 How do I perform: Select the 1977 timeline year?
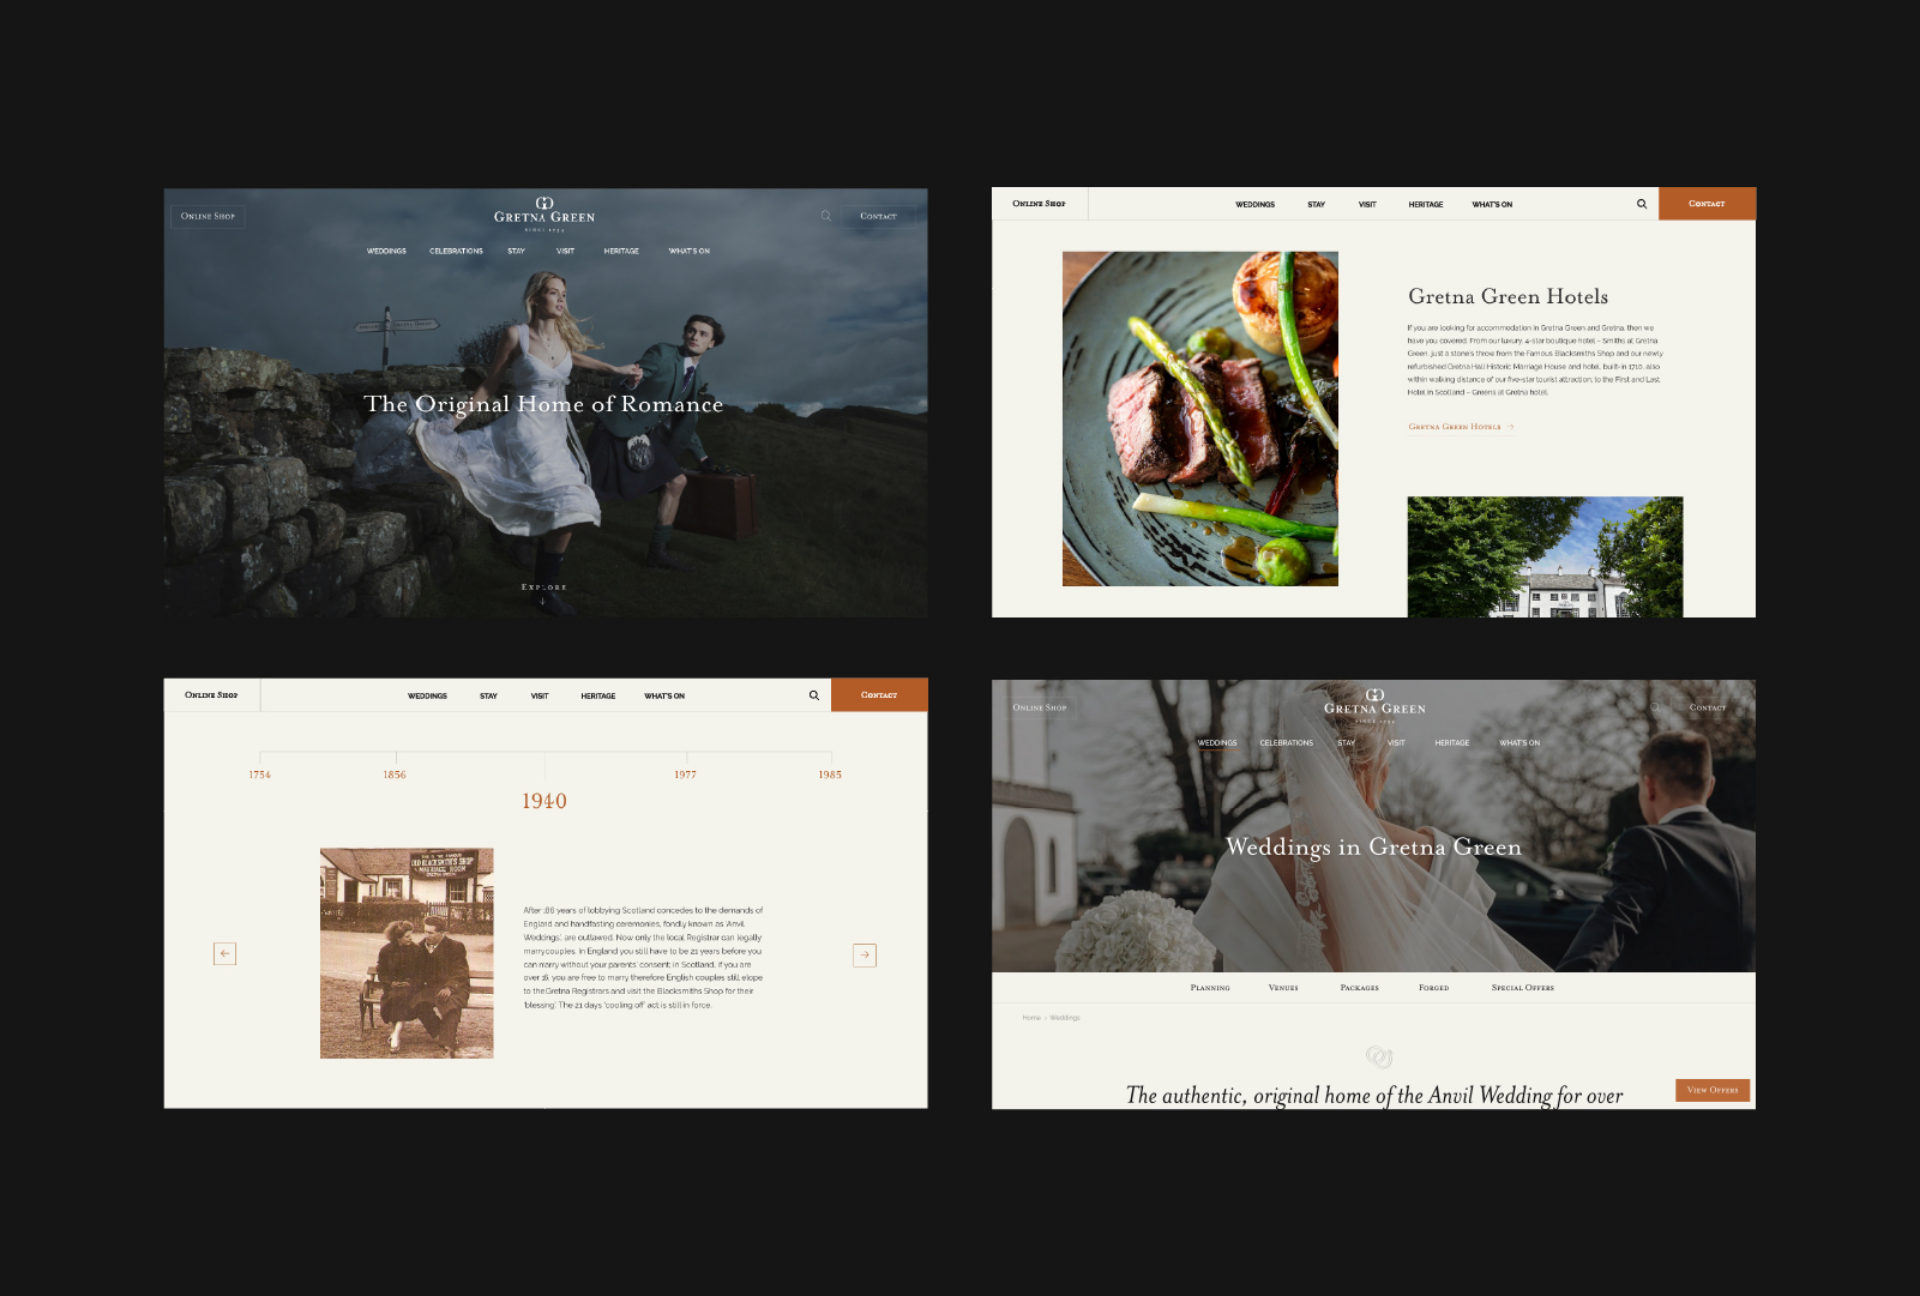(685, 775)
